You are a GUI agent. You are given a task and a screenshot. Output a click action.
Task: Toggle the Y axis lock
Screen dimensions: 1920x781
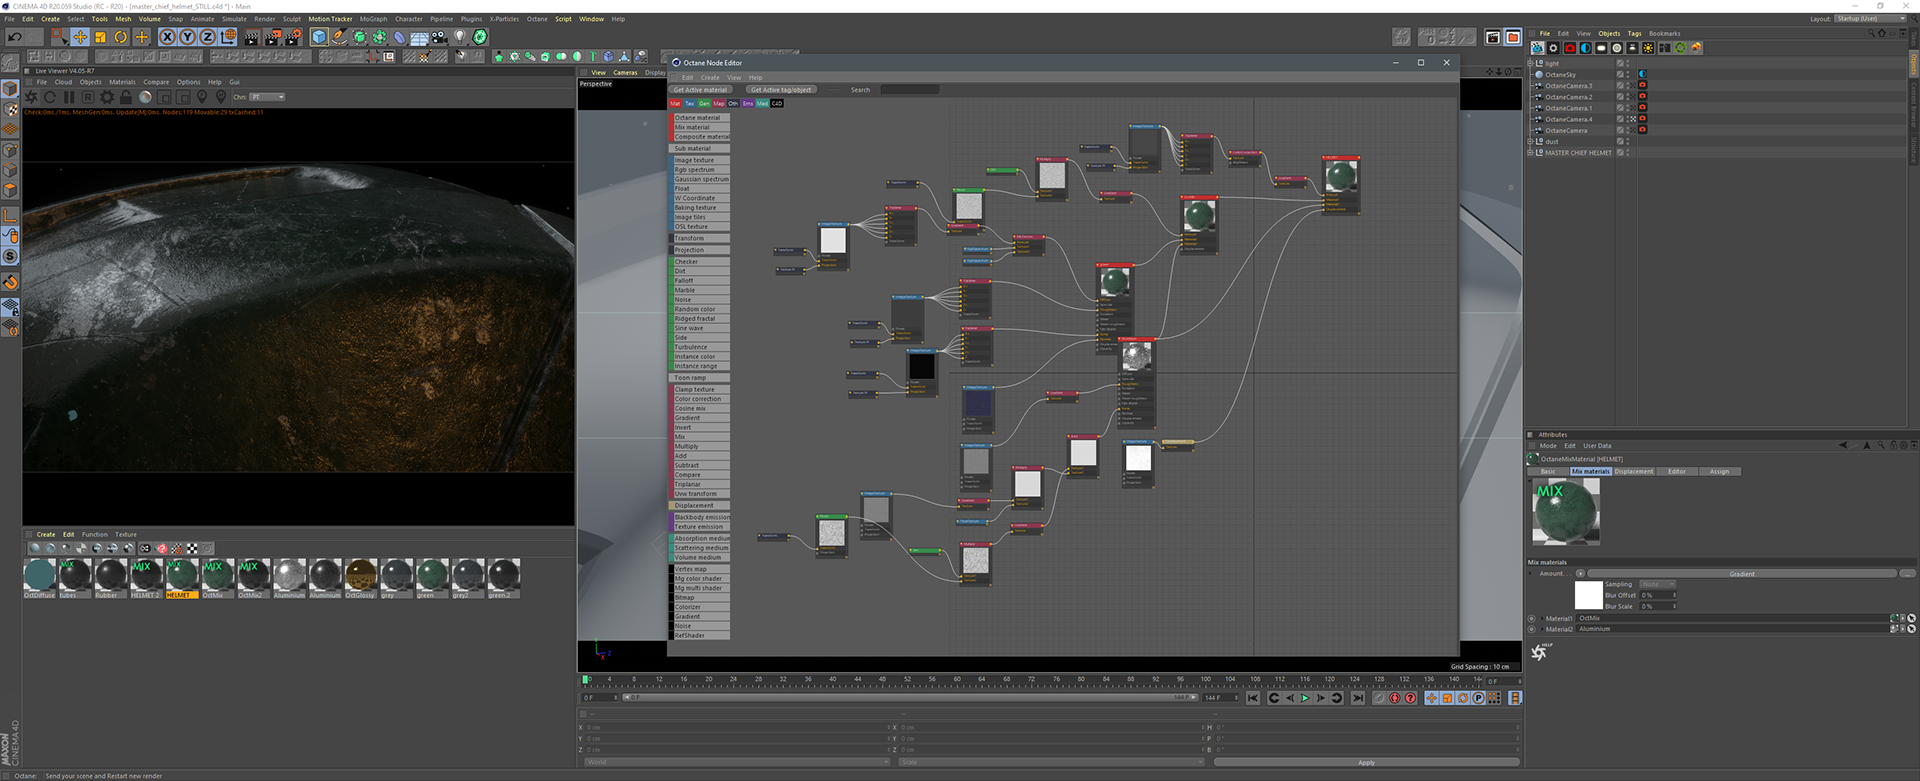(187, 37)
